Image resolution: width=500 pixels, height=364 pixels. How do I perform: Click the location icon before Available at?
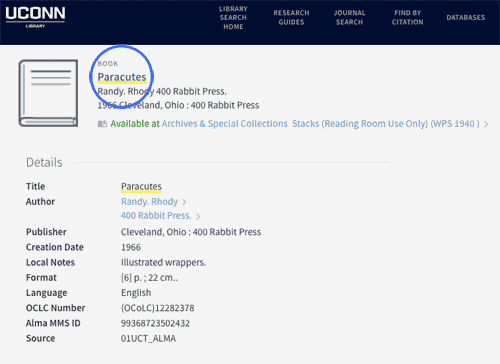point(102,124)
